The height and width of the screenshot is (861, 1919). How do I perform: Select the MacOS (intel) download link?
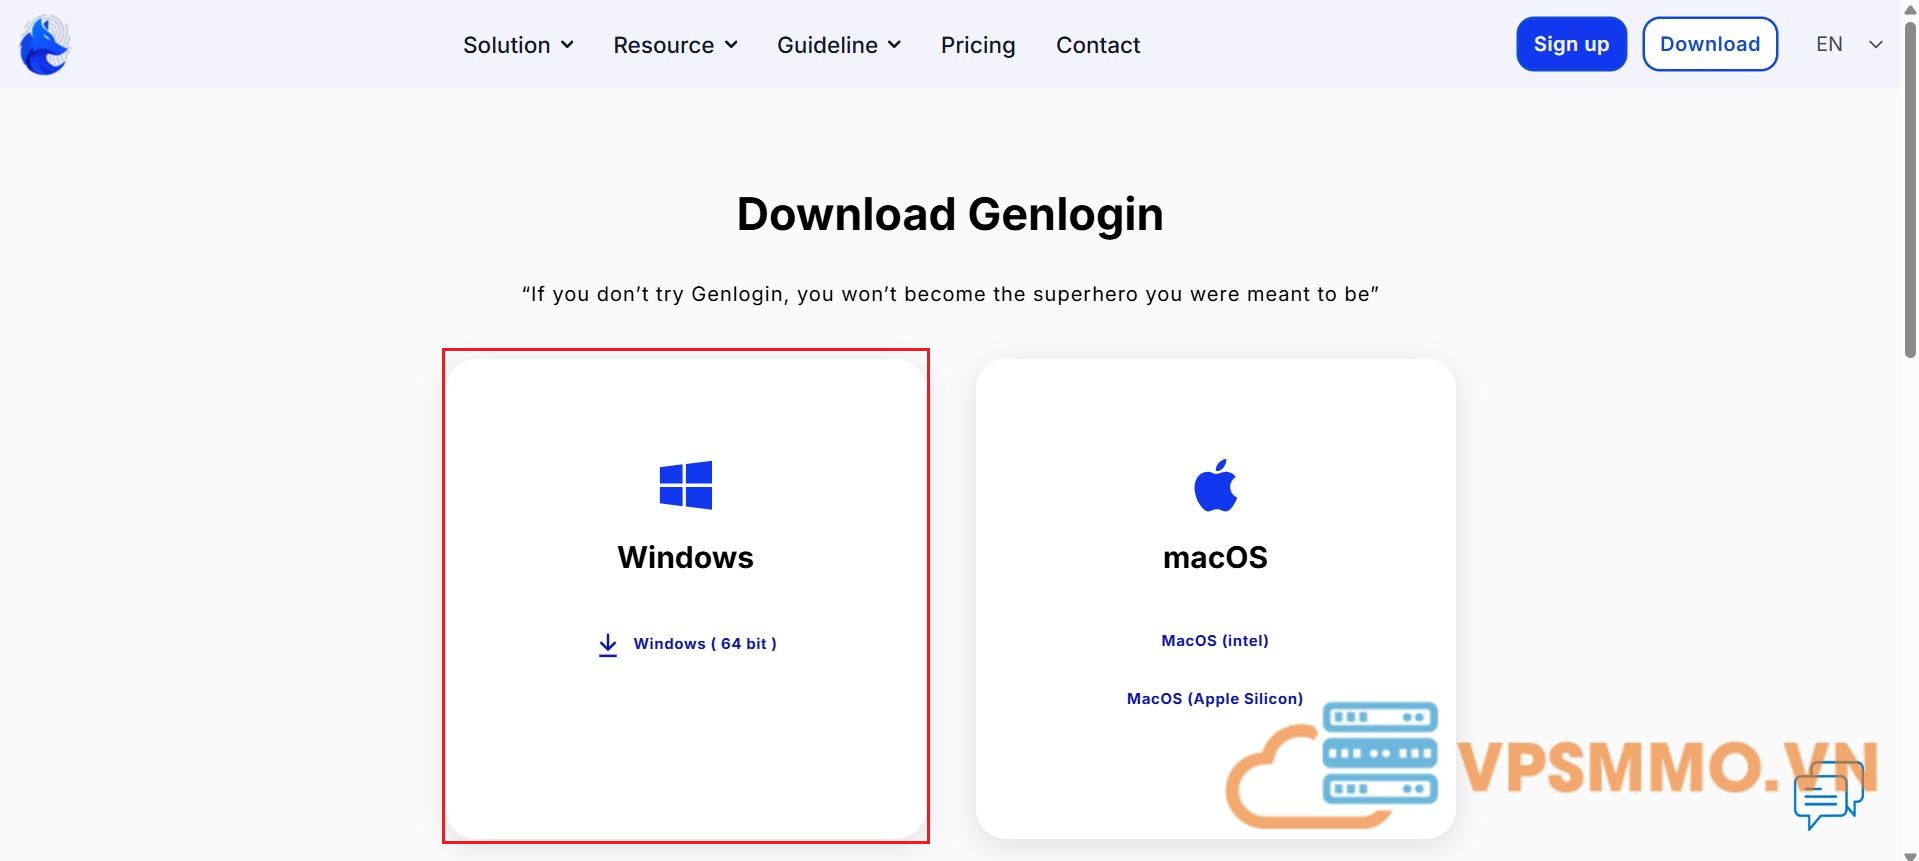click(1214, 641)
